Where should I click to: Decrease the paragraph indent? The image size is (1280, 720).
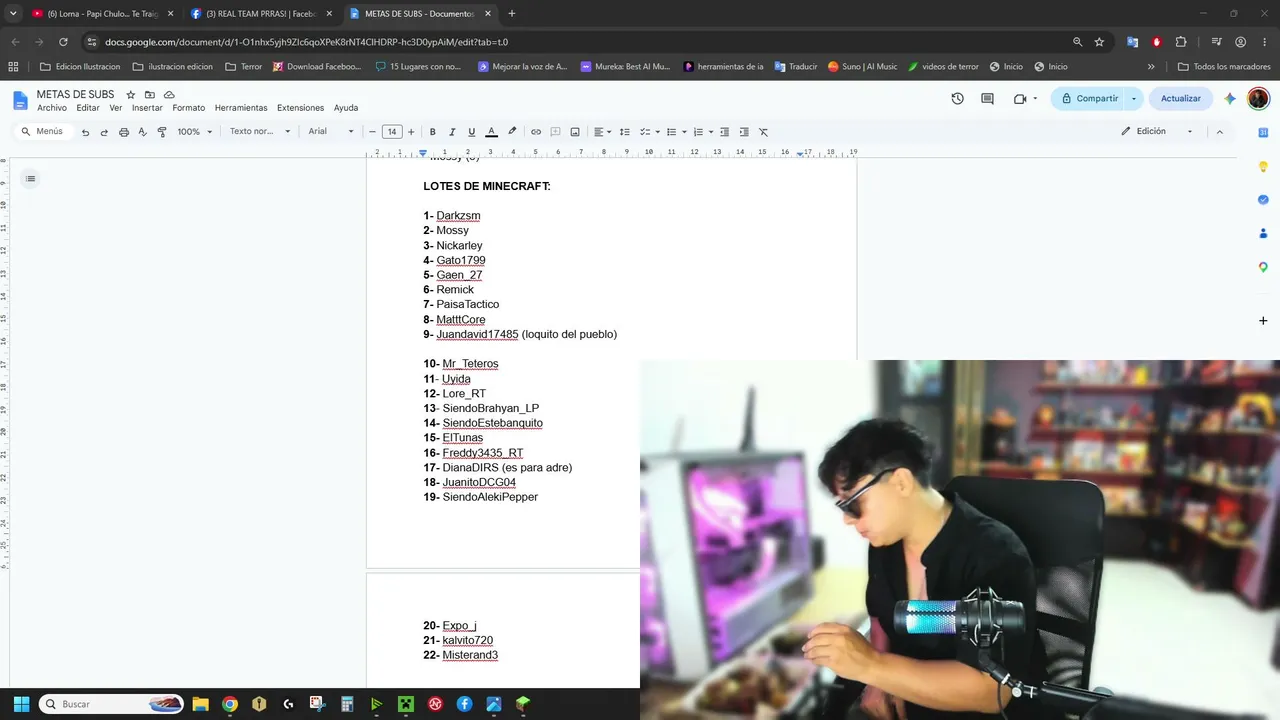pos(726,132)
